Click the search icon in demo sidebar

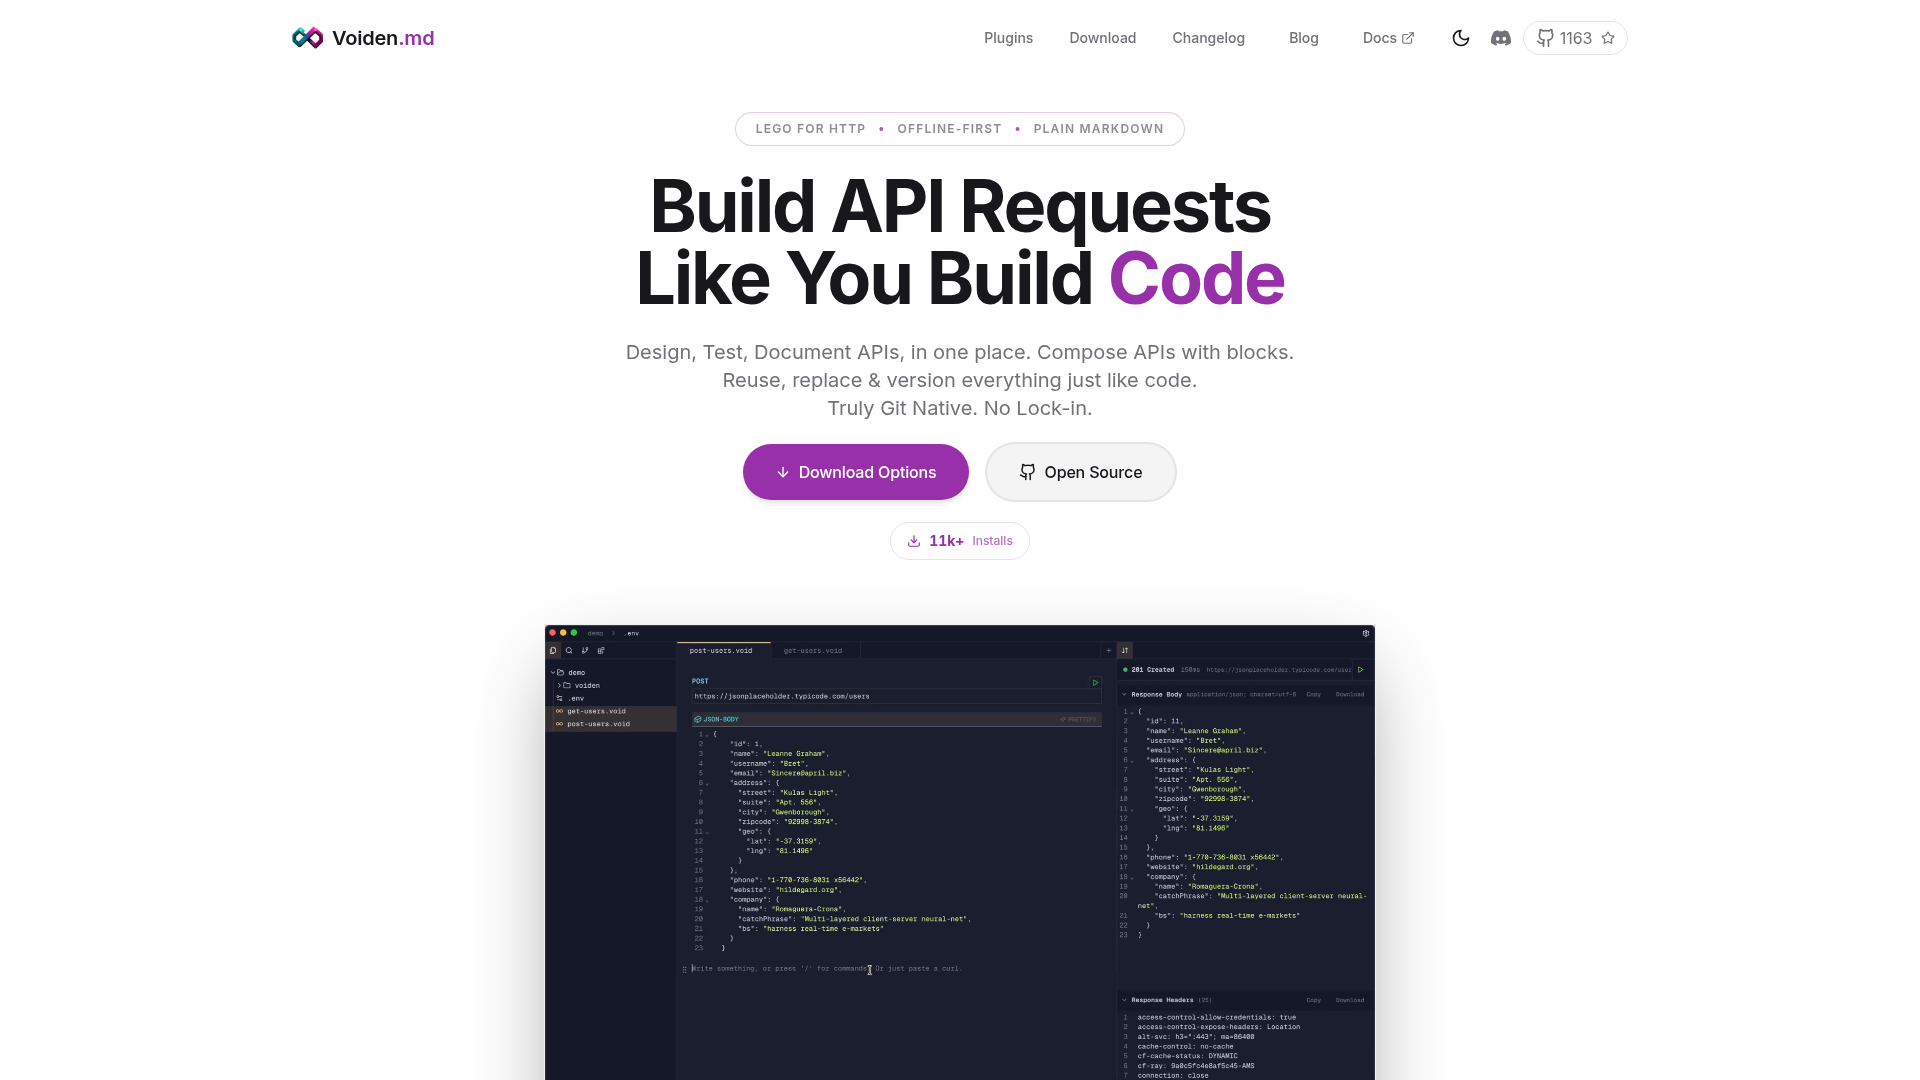pos(569,651)
